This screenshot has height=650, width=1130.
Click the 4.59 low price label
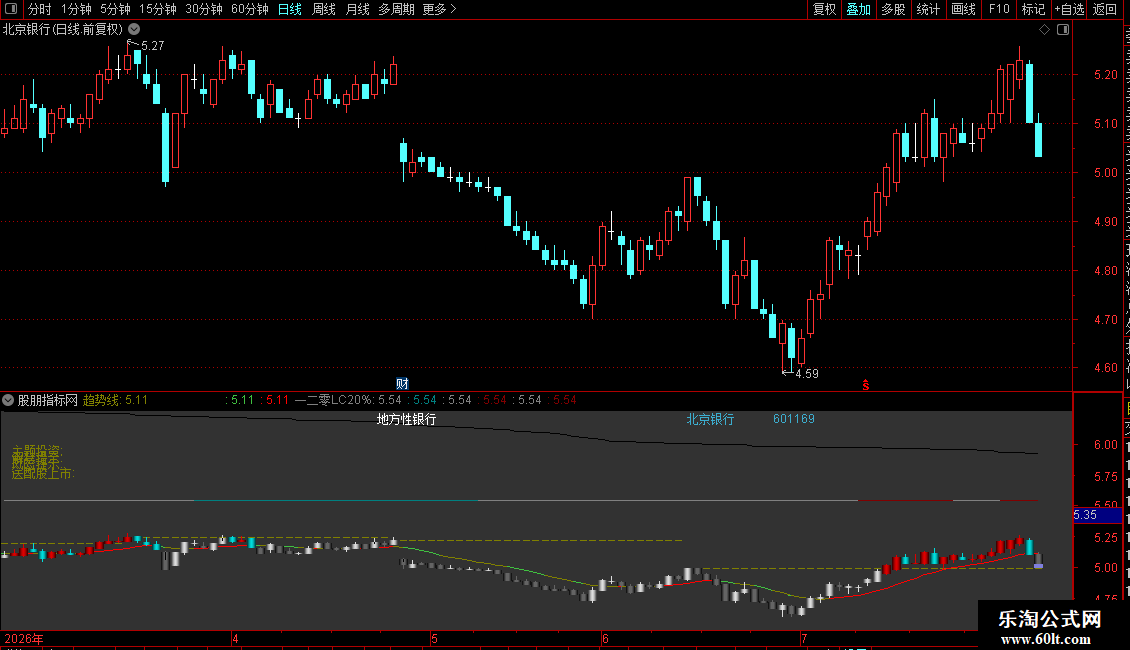(806, 373)
